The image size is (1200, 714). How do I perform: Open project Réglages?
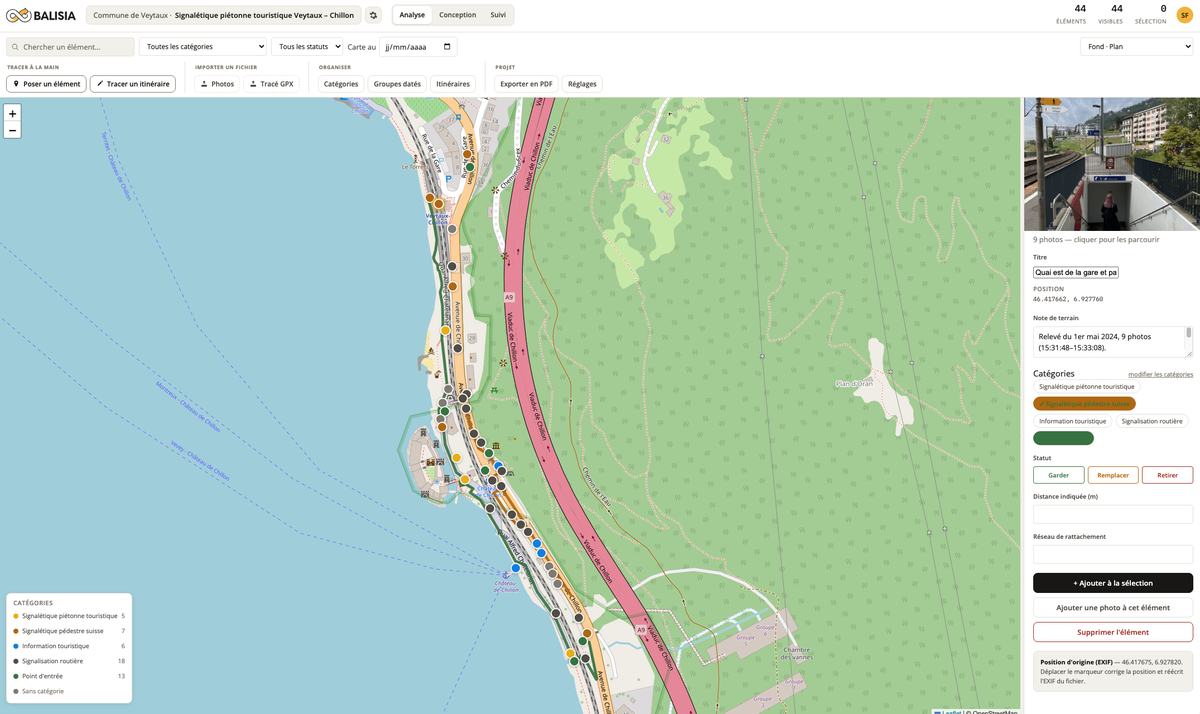click(582, 84)
